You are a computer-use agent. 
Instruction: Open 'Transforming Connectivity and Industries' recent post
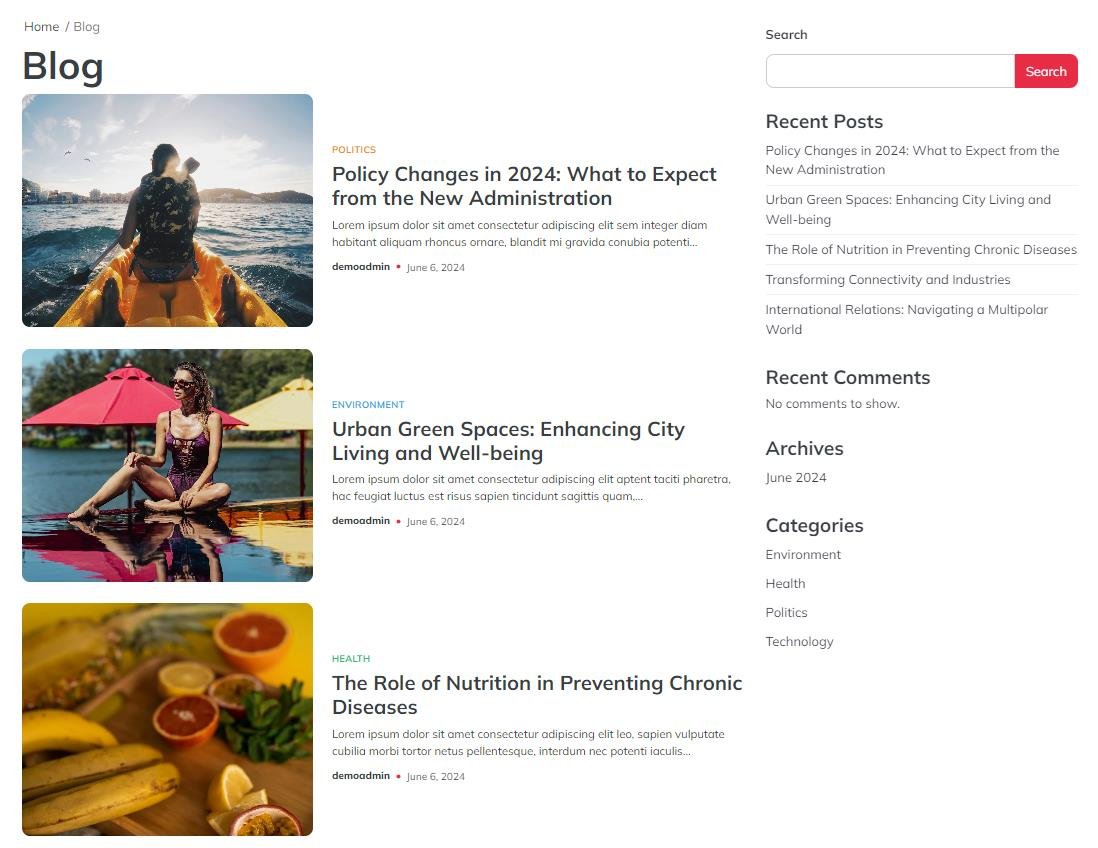tap(887, 280)
